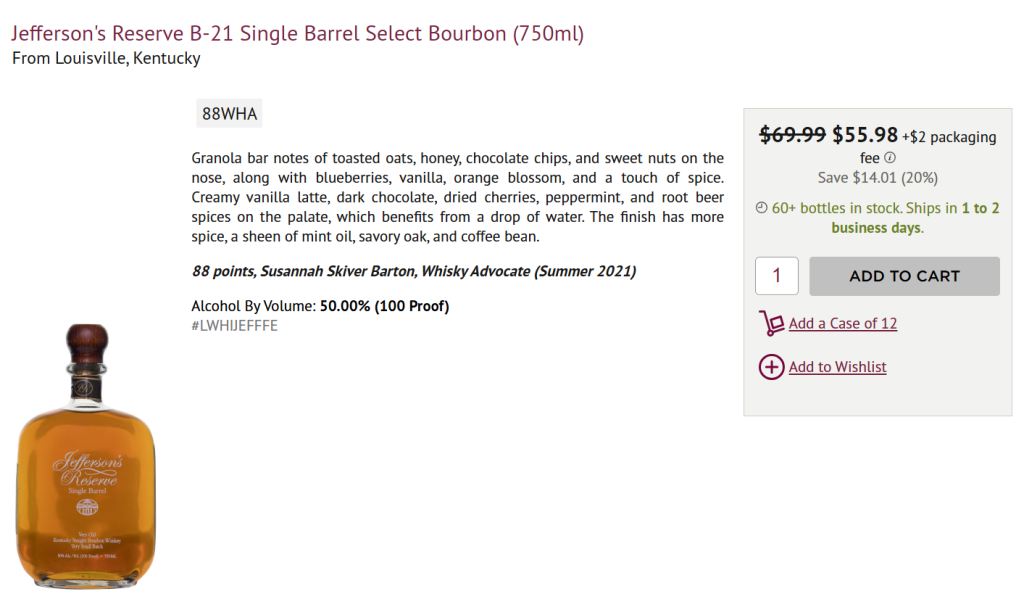Viewport: 1024px width, 594px height.
Task: Click the clock icon beside stock status
Action: coord(762,208)
